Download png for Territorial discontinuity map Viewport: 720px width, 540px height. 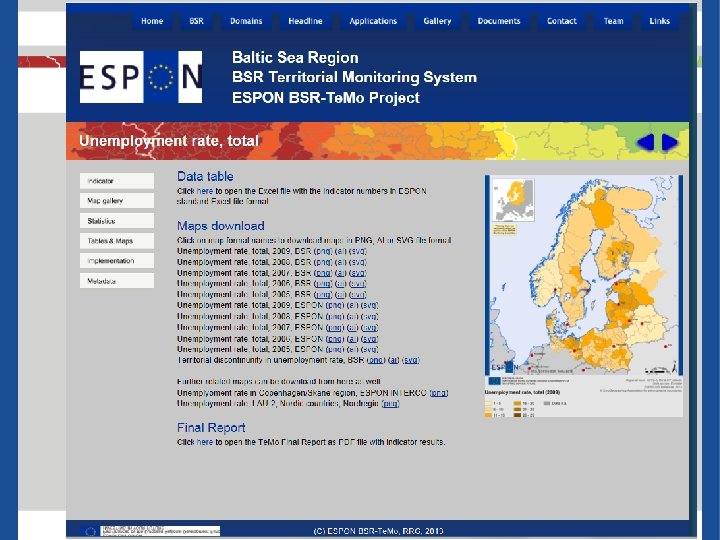pyautogui.click(x=376, y=360)
